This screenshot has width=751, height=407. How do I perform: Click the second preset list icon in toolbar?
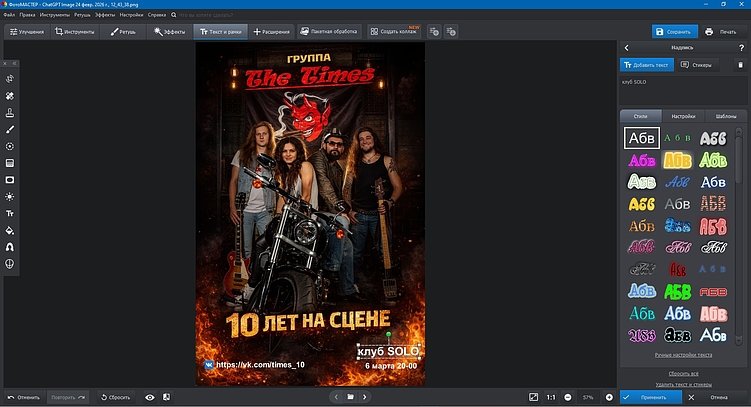[x=451, y=32]
